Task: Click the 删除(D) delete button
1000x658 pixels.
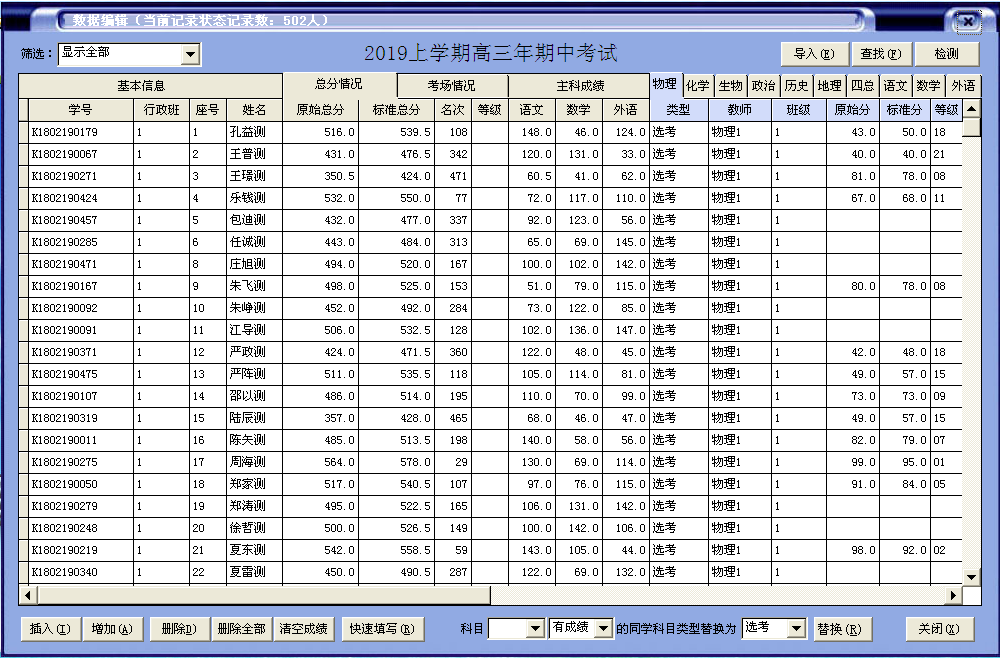Action: (179, 629)
